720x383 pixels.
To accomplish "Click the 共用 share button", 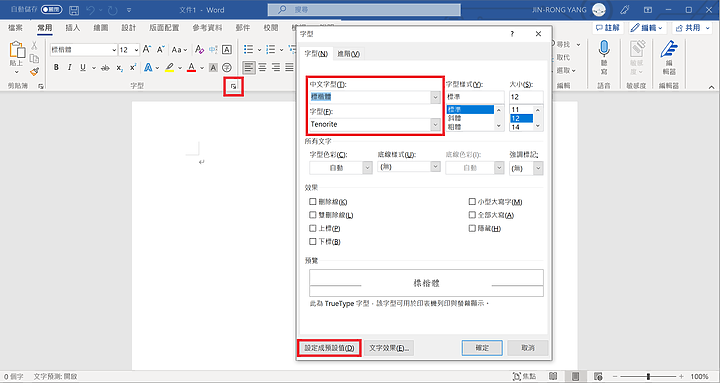I will [x=692, y=28].
